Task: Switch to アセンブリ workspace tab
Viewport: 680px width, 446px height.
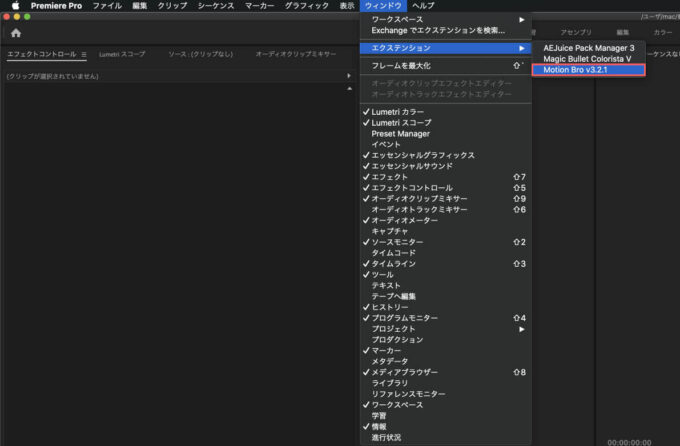Action: coord(575,33)
